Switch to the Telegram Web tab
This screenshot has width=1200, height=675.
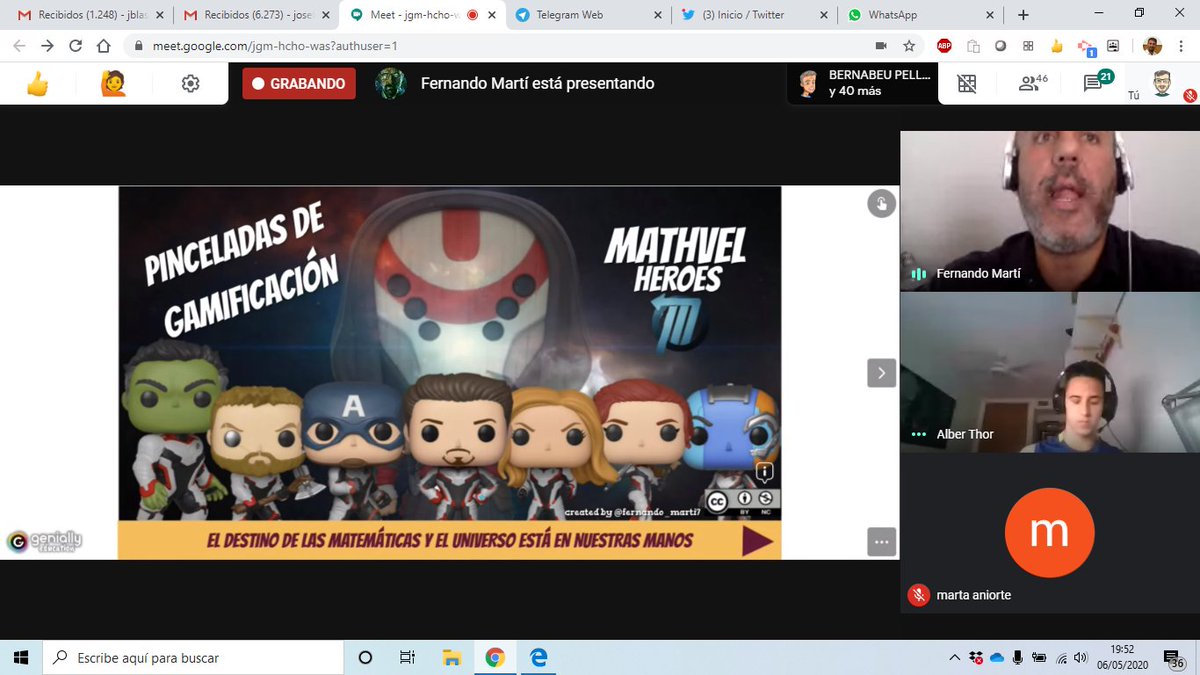click(x=586, y=15)
